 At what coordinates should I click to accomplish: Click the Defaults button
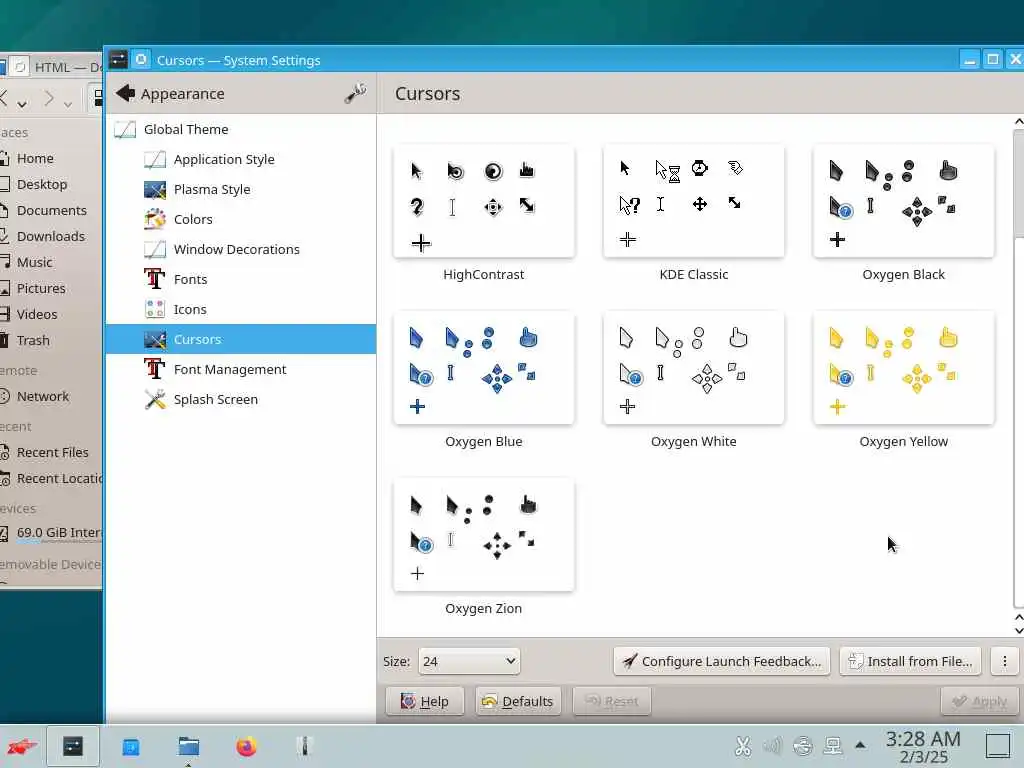point(518,701)
